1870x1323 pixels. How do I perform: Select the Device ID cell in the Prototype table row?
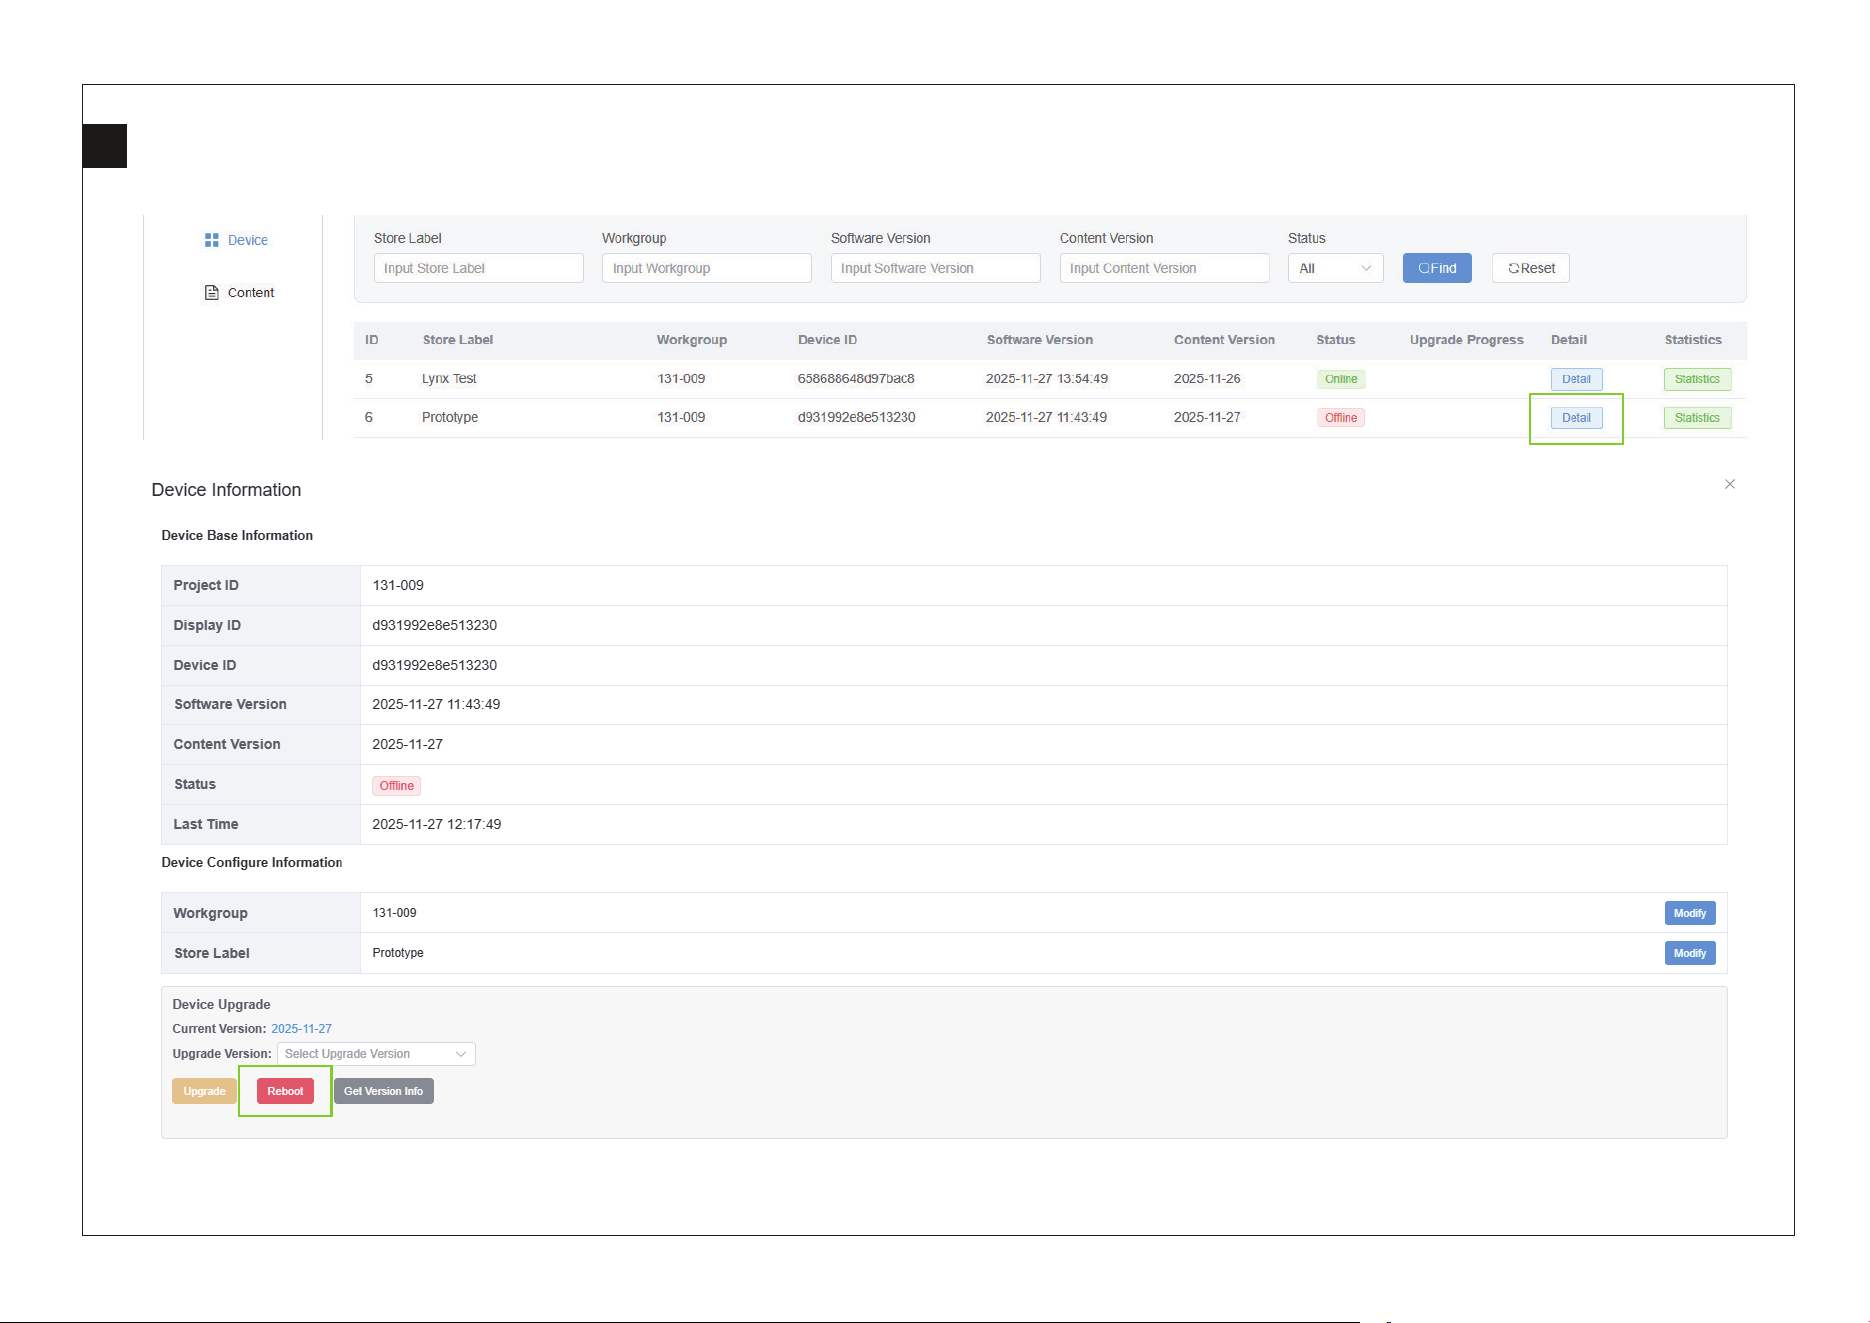856,417
